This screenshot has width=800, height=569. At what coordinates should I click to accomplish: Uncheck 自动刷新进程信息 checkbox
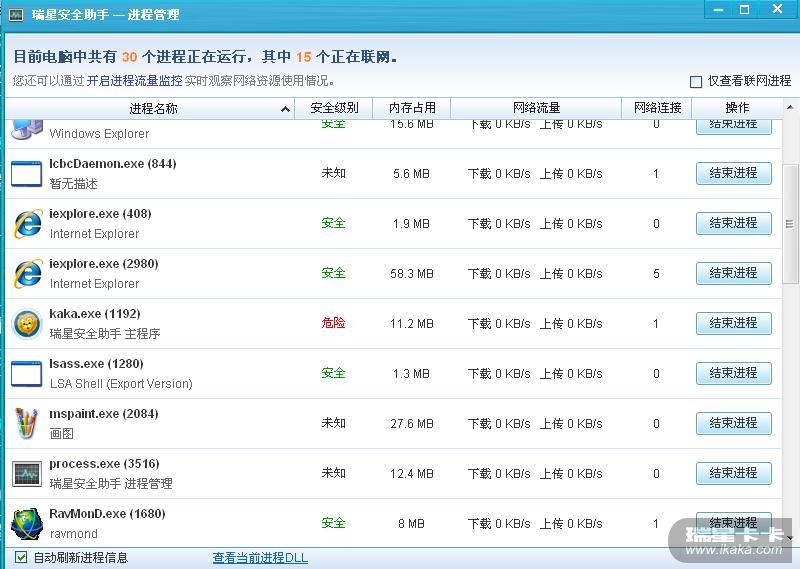pyautogui.click(x=21, y=557)
